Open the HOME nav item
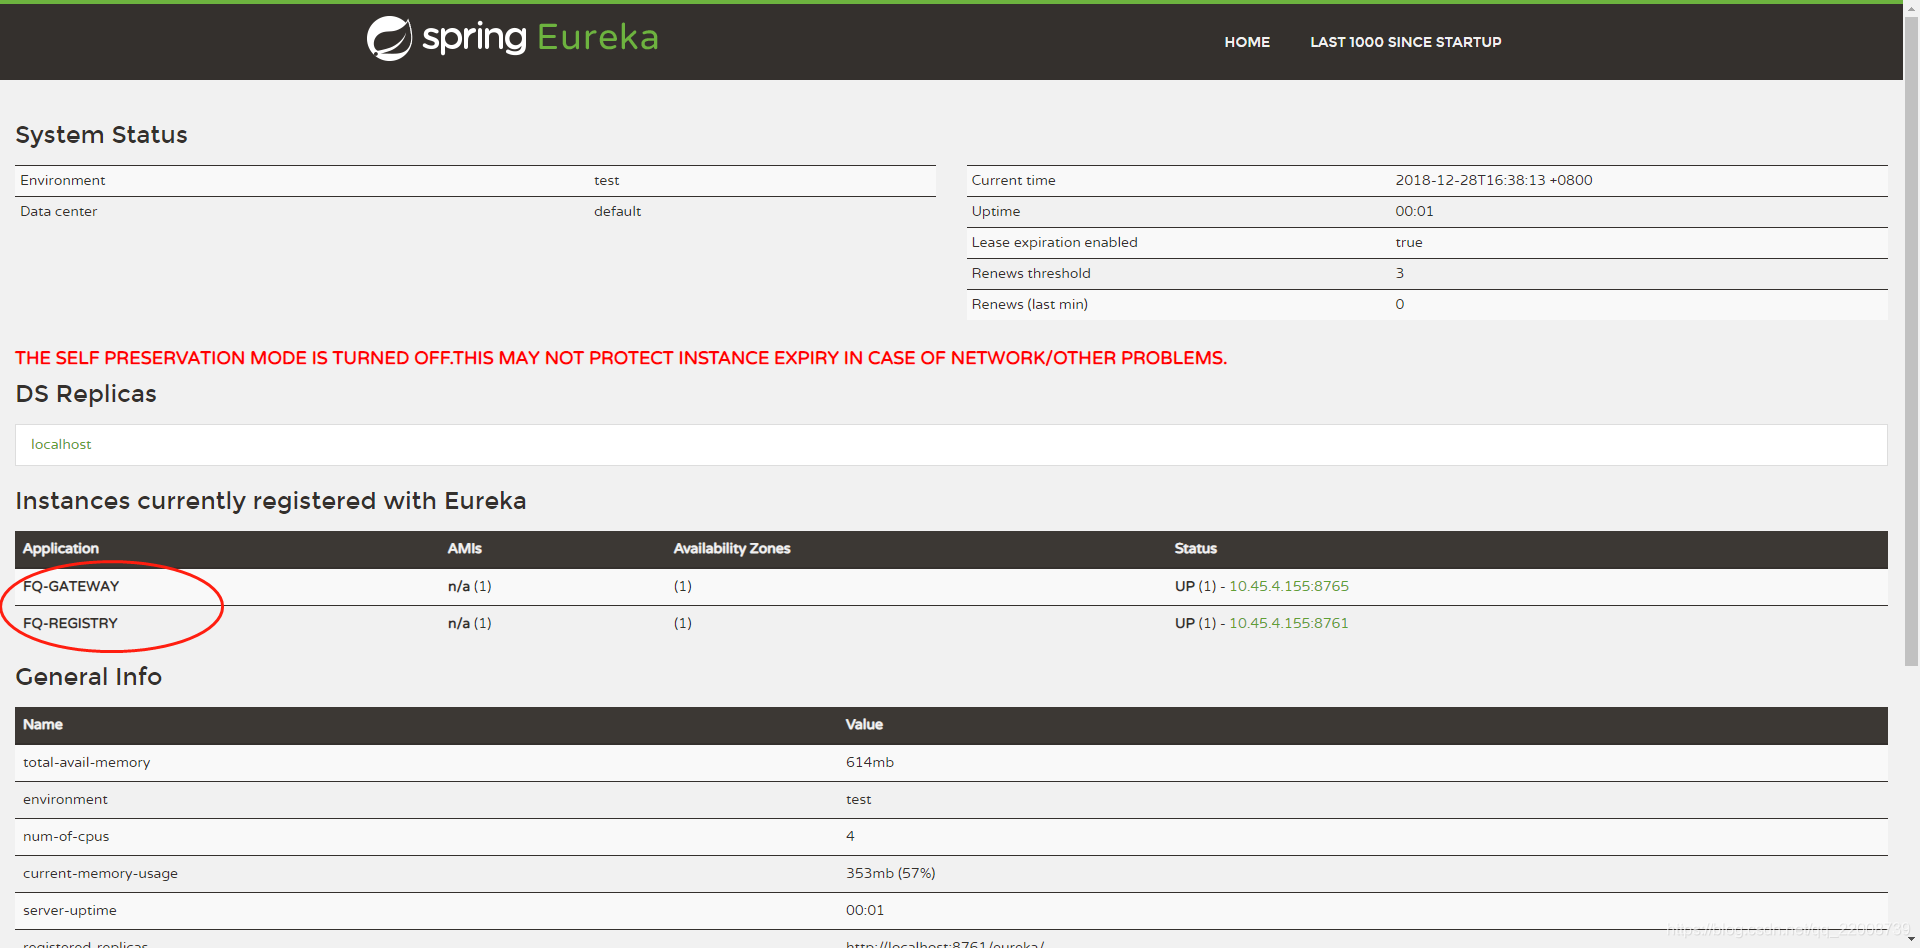The height and width of the screenshot is (948, 1920). [1247, 42]
